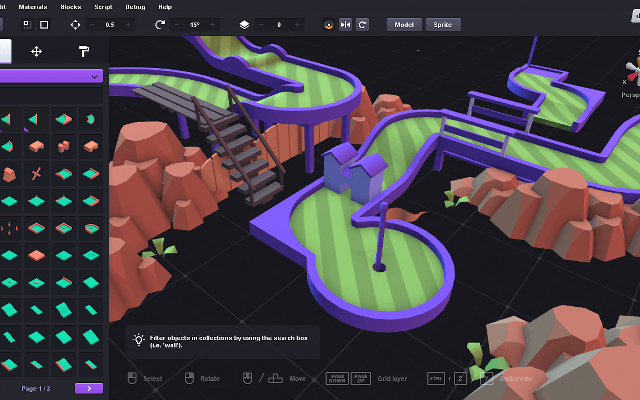Click the position snap crosshair icon

pos(75,25)
